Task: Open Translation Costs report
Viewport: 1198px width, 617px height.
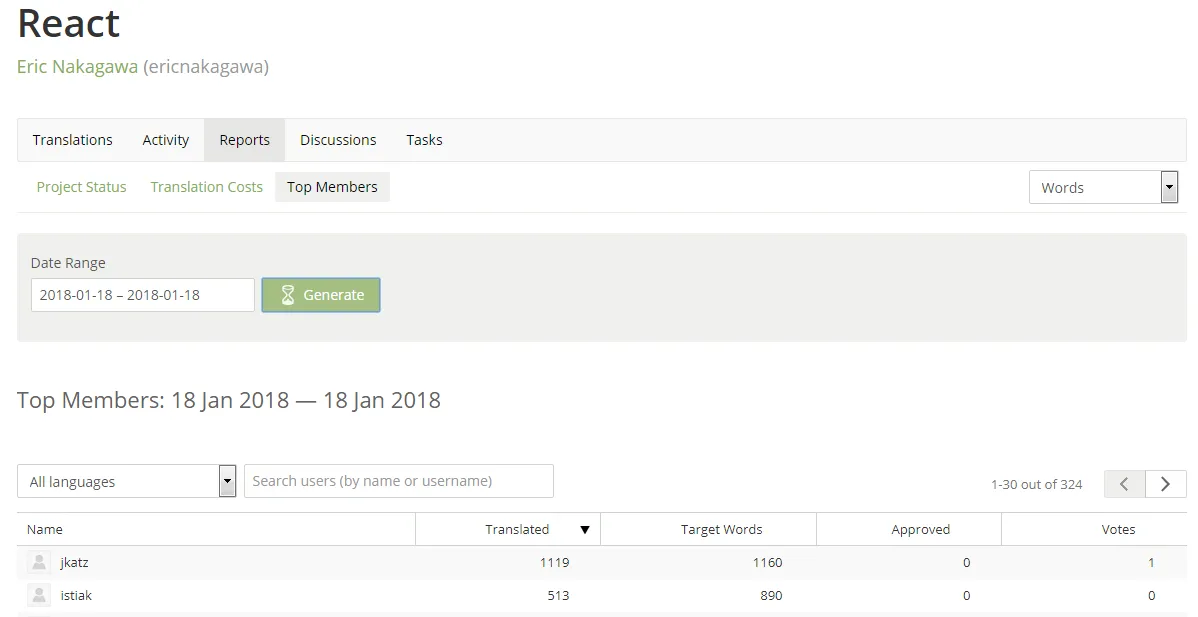Action: point(206,187)
